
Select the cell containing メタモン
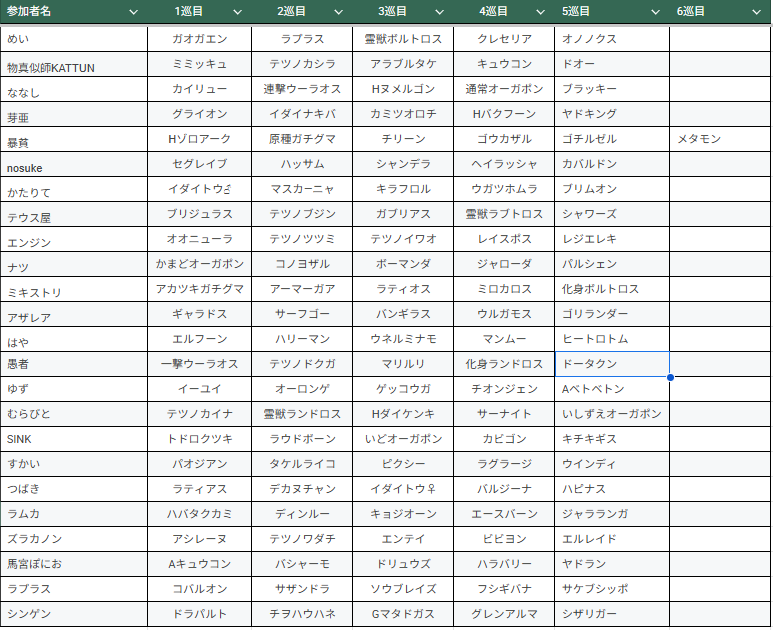(720, 139)
